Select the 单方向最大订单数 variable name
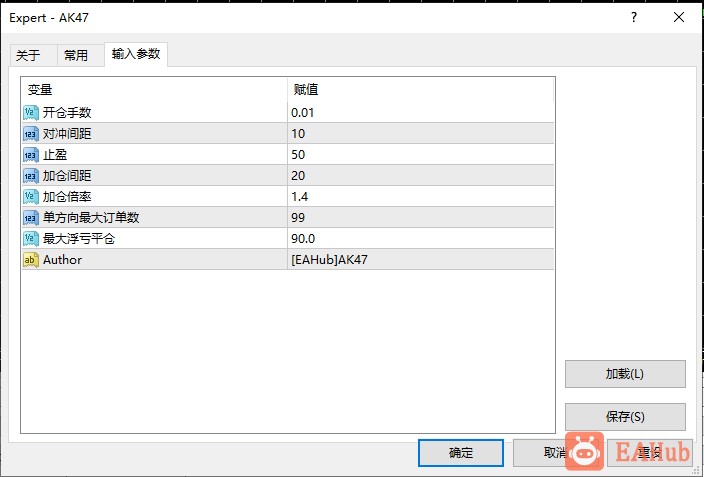The image size is (704, 477). pyautogui.click(x=91, y=218)
